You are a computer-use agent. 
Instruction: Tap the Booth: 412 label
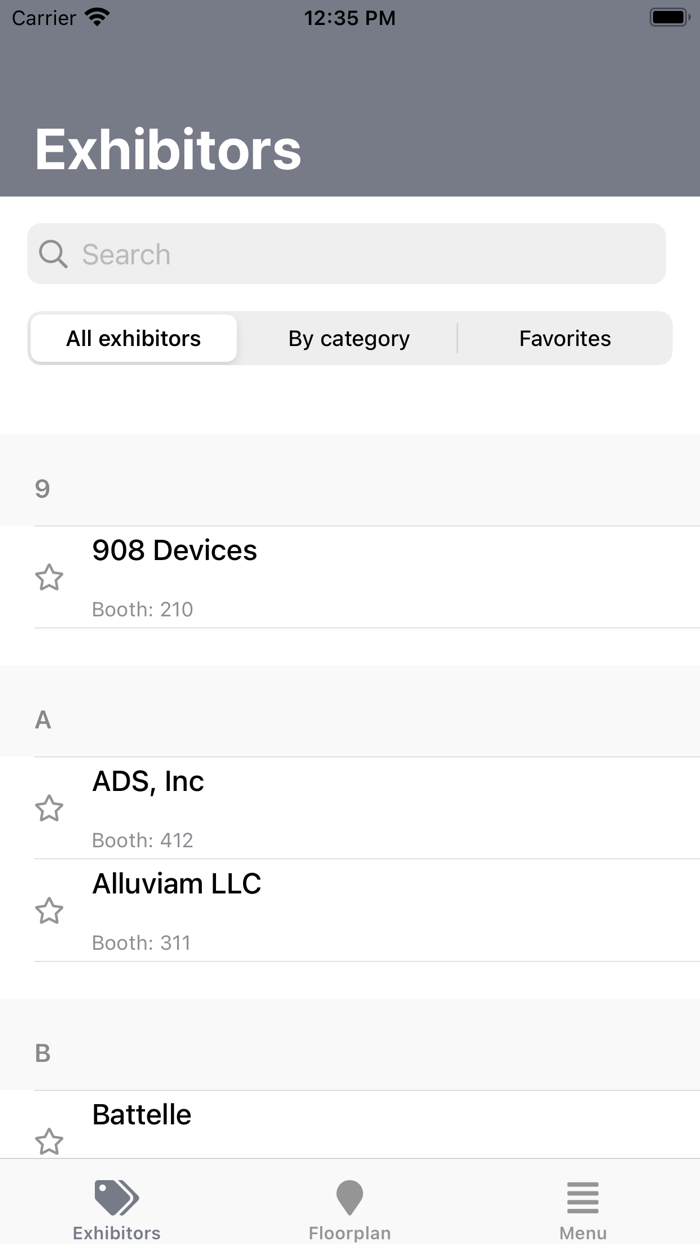(x=142, y=840)
